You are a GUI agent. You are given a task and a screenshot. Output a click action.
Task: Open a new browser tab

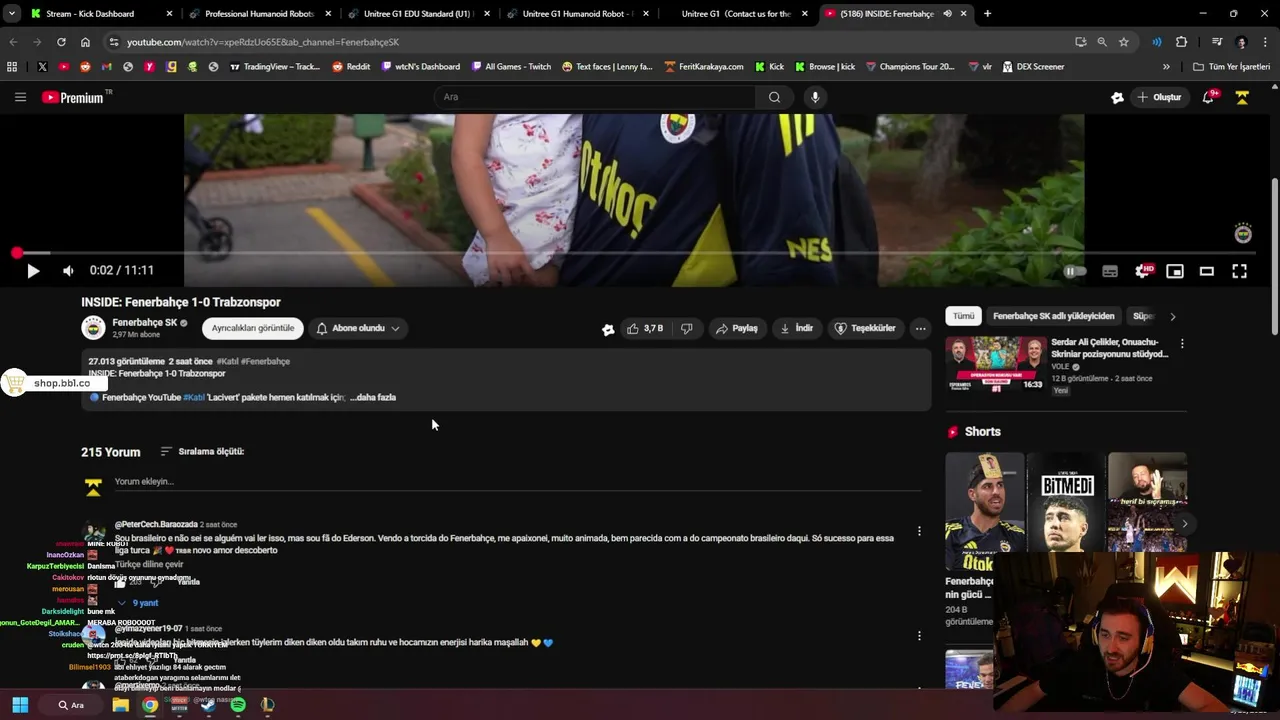[987, 14]
